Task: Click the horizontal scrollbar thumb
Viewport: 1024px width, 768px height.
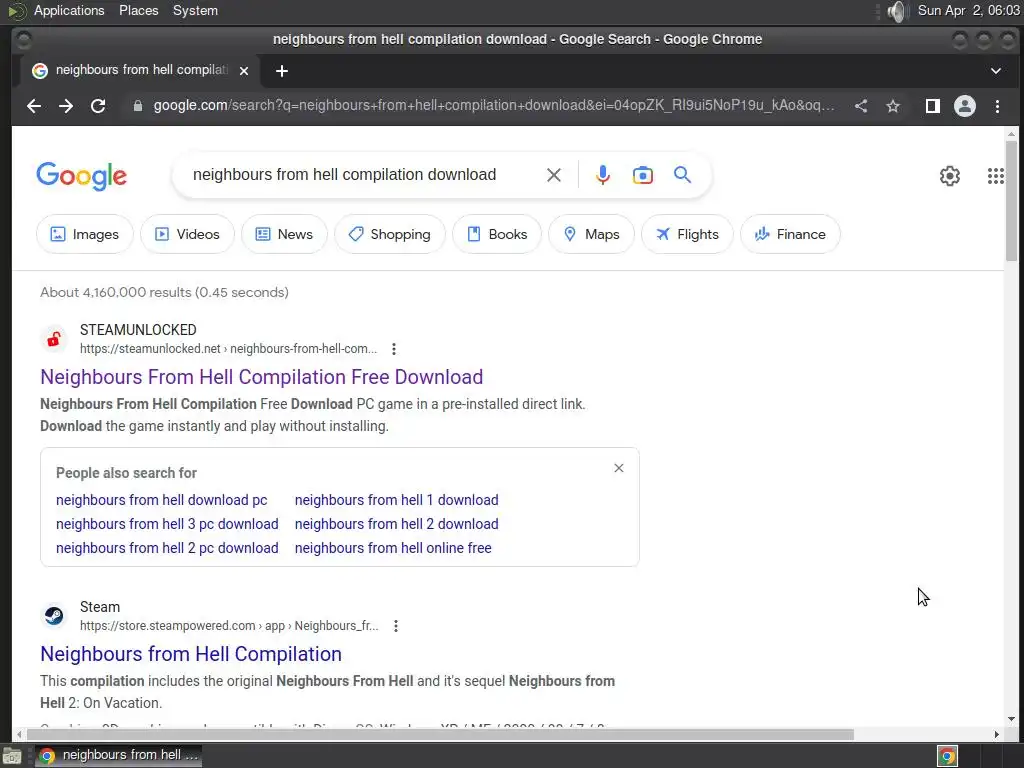Action: coord(440,735)
